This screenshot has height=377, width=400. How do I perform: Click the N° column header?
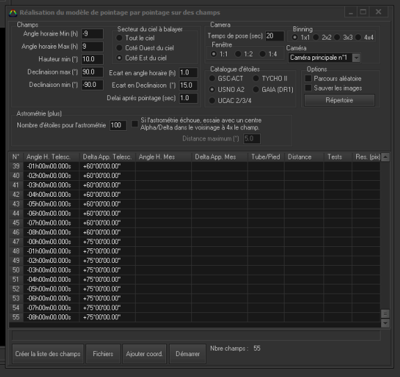(16, 157)
